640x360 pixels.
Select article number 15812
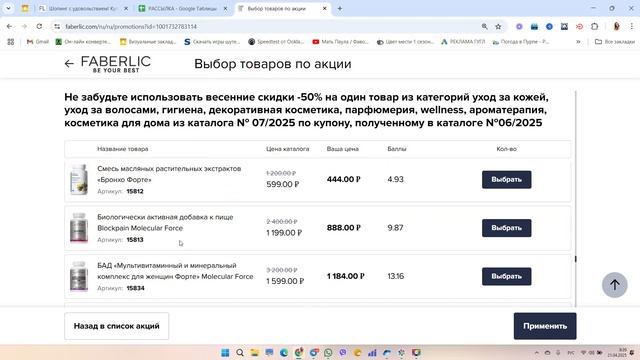tap(135, 191)
